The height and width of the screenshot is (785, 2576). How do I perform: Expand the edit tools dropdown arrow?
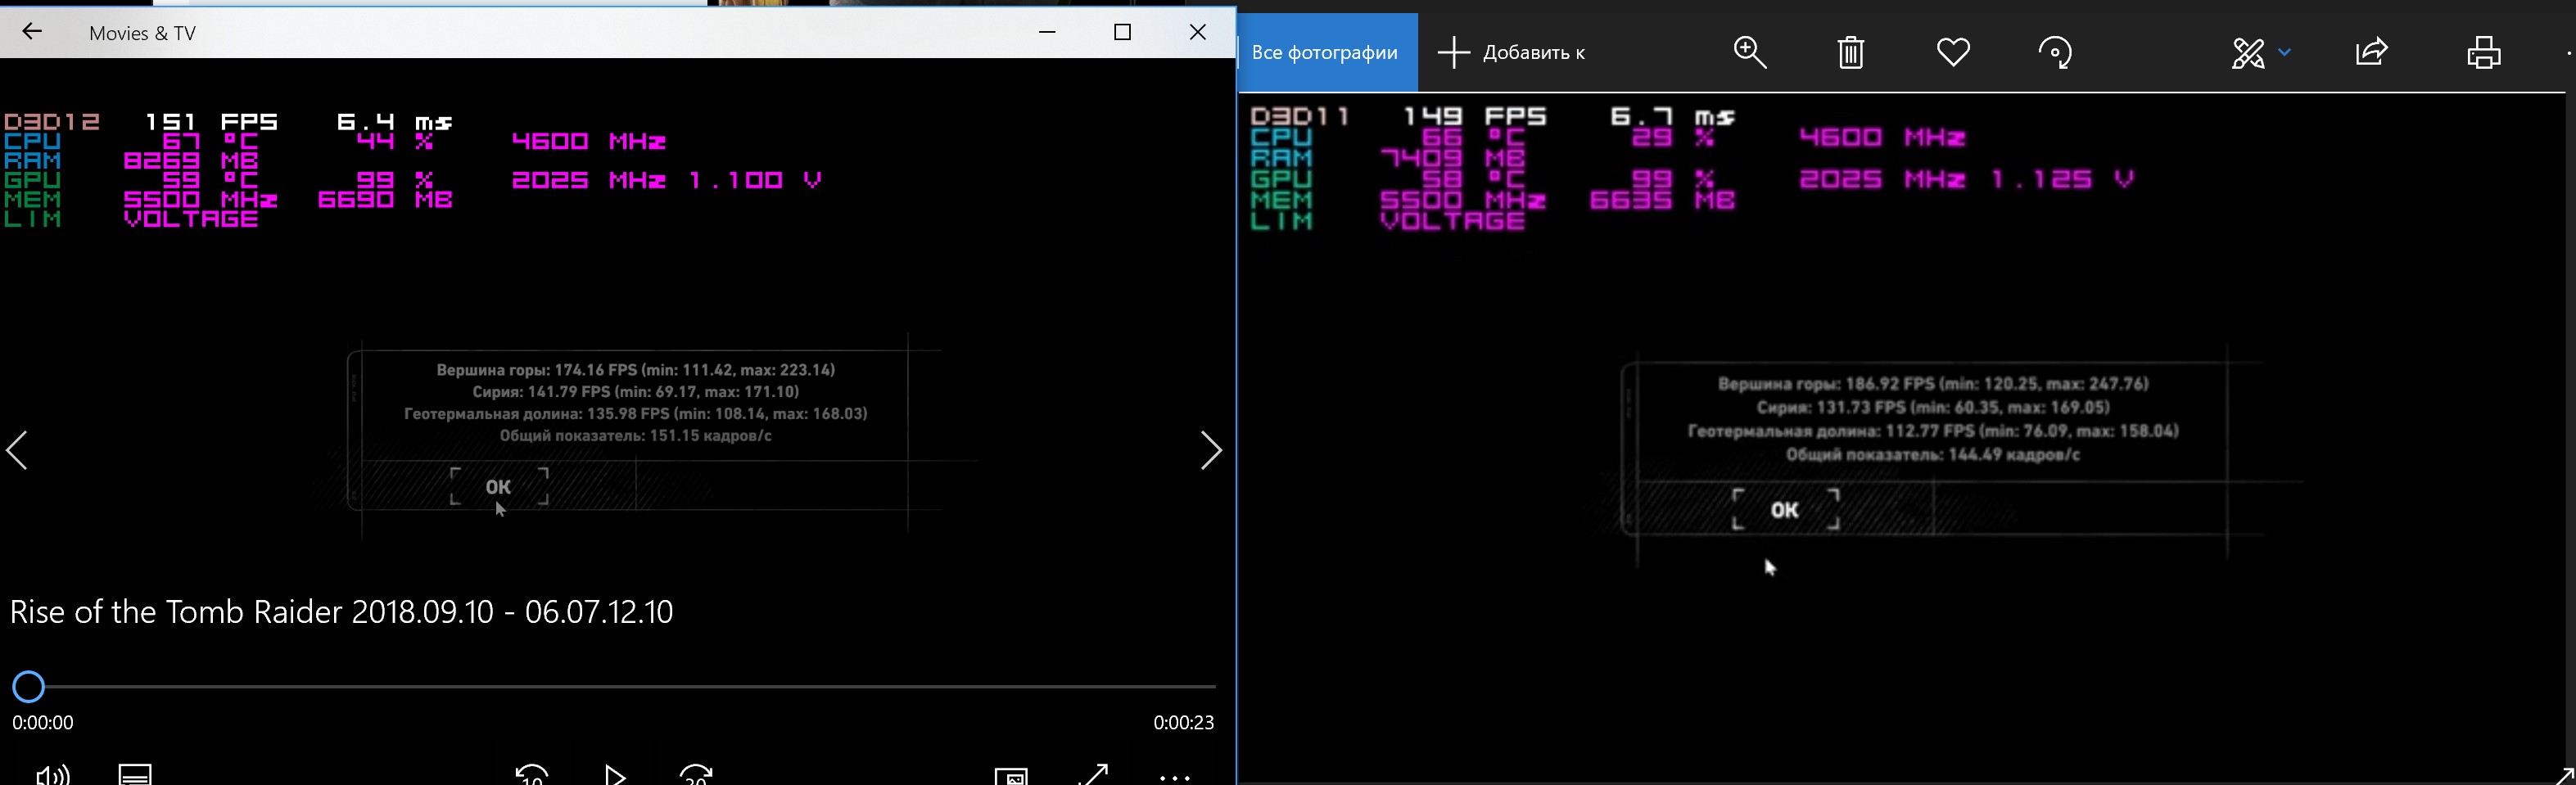(x=2285, y=52)
